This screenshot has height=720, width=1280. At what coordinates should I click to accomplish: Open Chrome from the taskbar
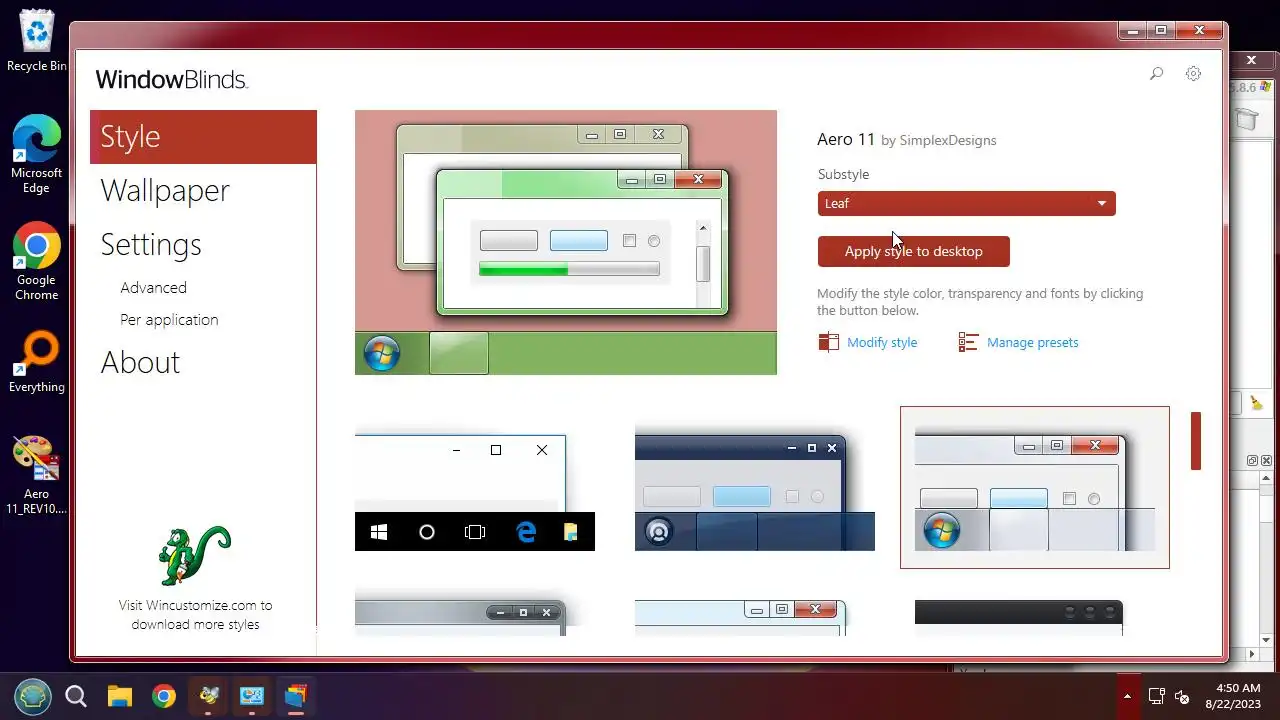pos(164,696)
